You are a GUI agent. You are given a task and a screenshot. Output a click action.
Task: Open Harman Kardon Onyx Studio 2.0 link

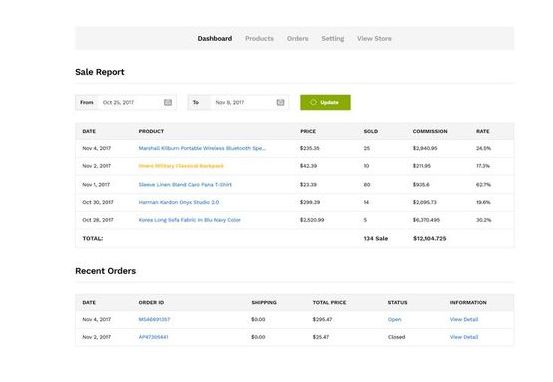[179, 202]
